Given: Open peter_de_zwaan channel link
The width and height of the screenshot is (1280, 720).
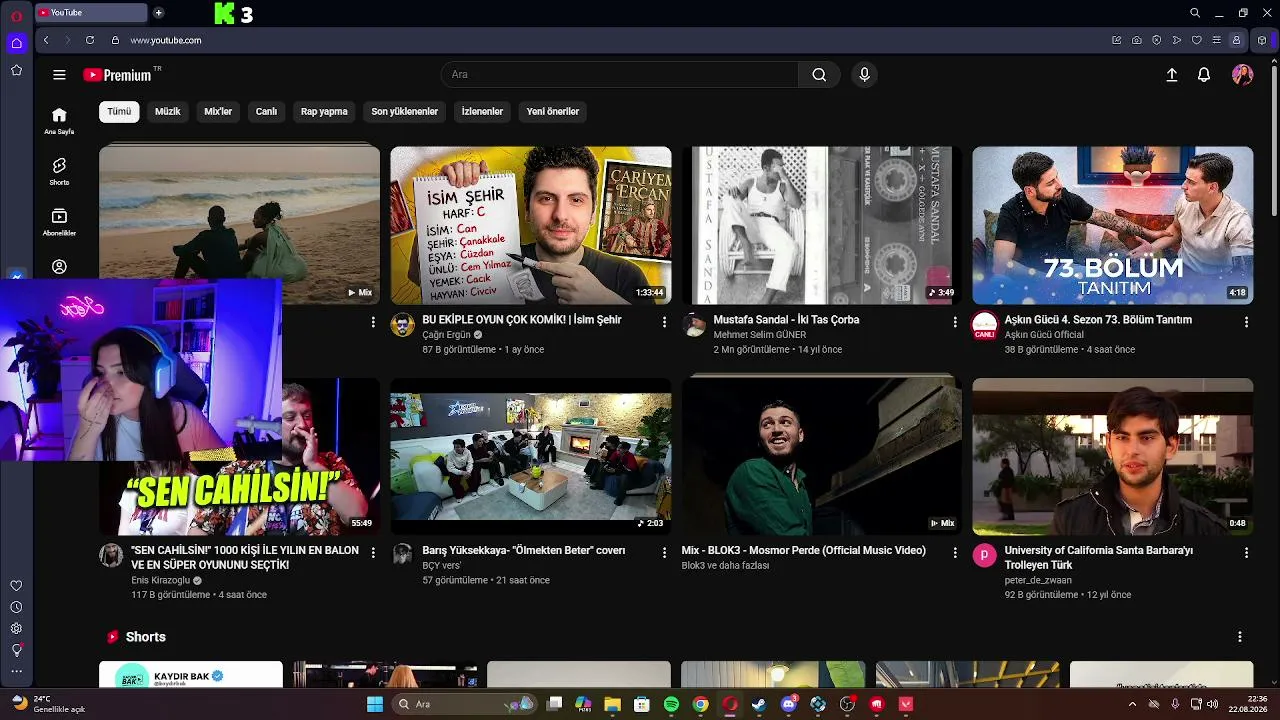Looking at the screenshot, I should click(x=1038, y=580).
